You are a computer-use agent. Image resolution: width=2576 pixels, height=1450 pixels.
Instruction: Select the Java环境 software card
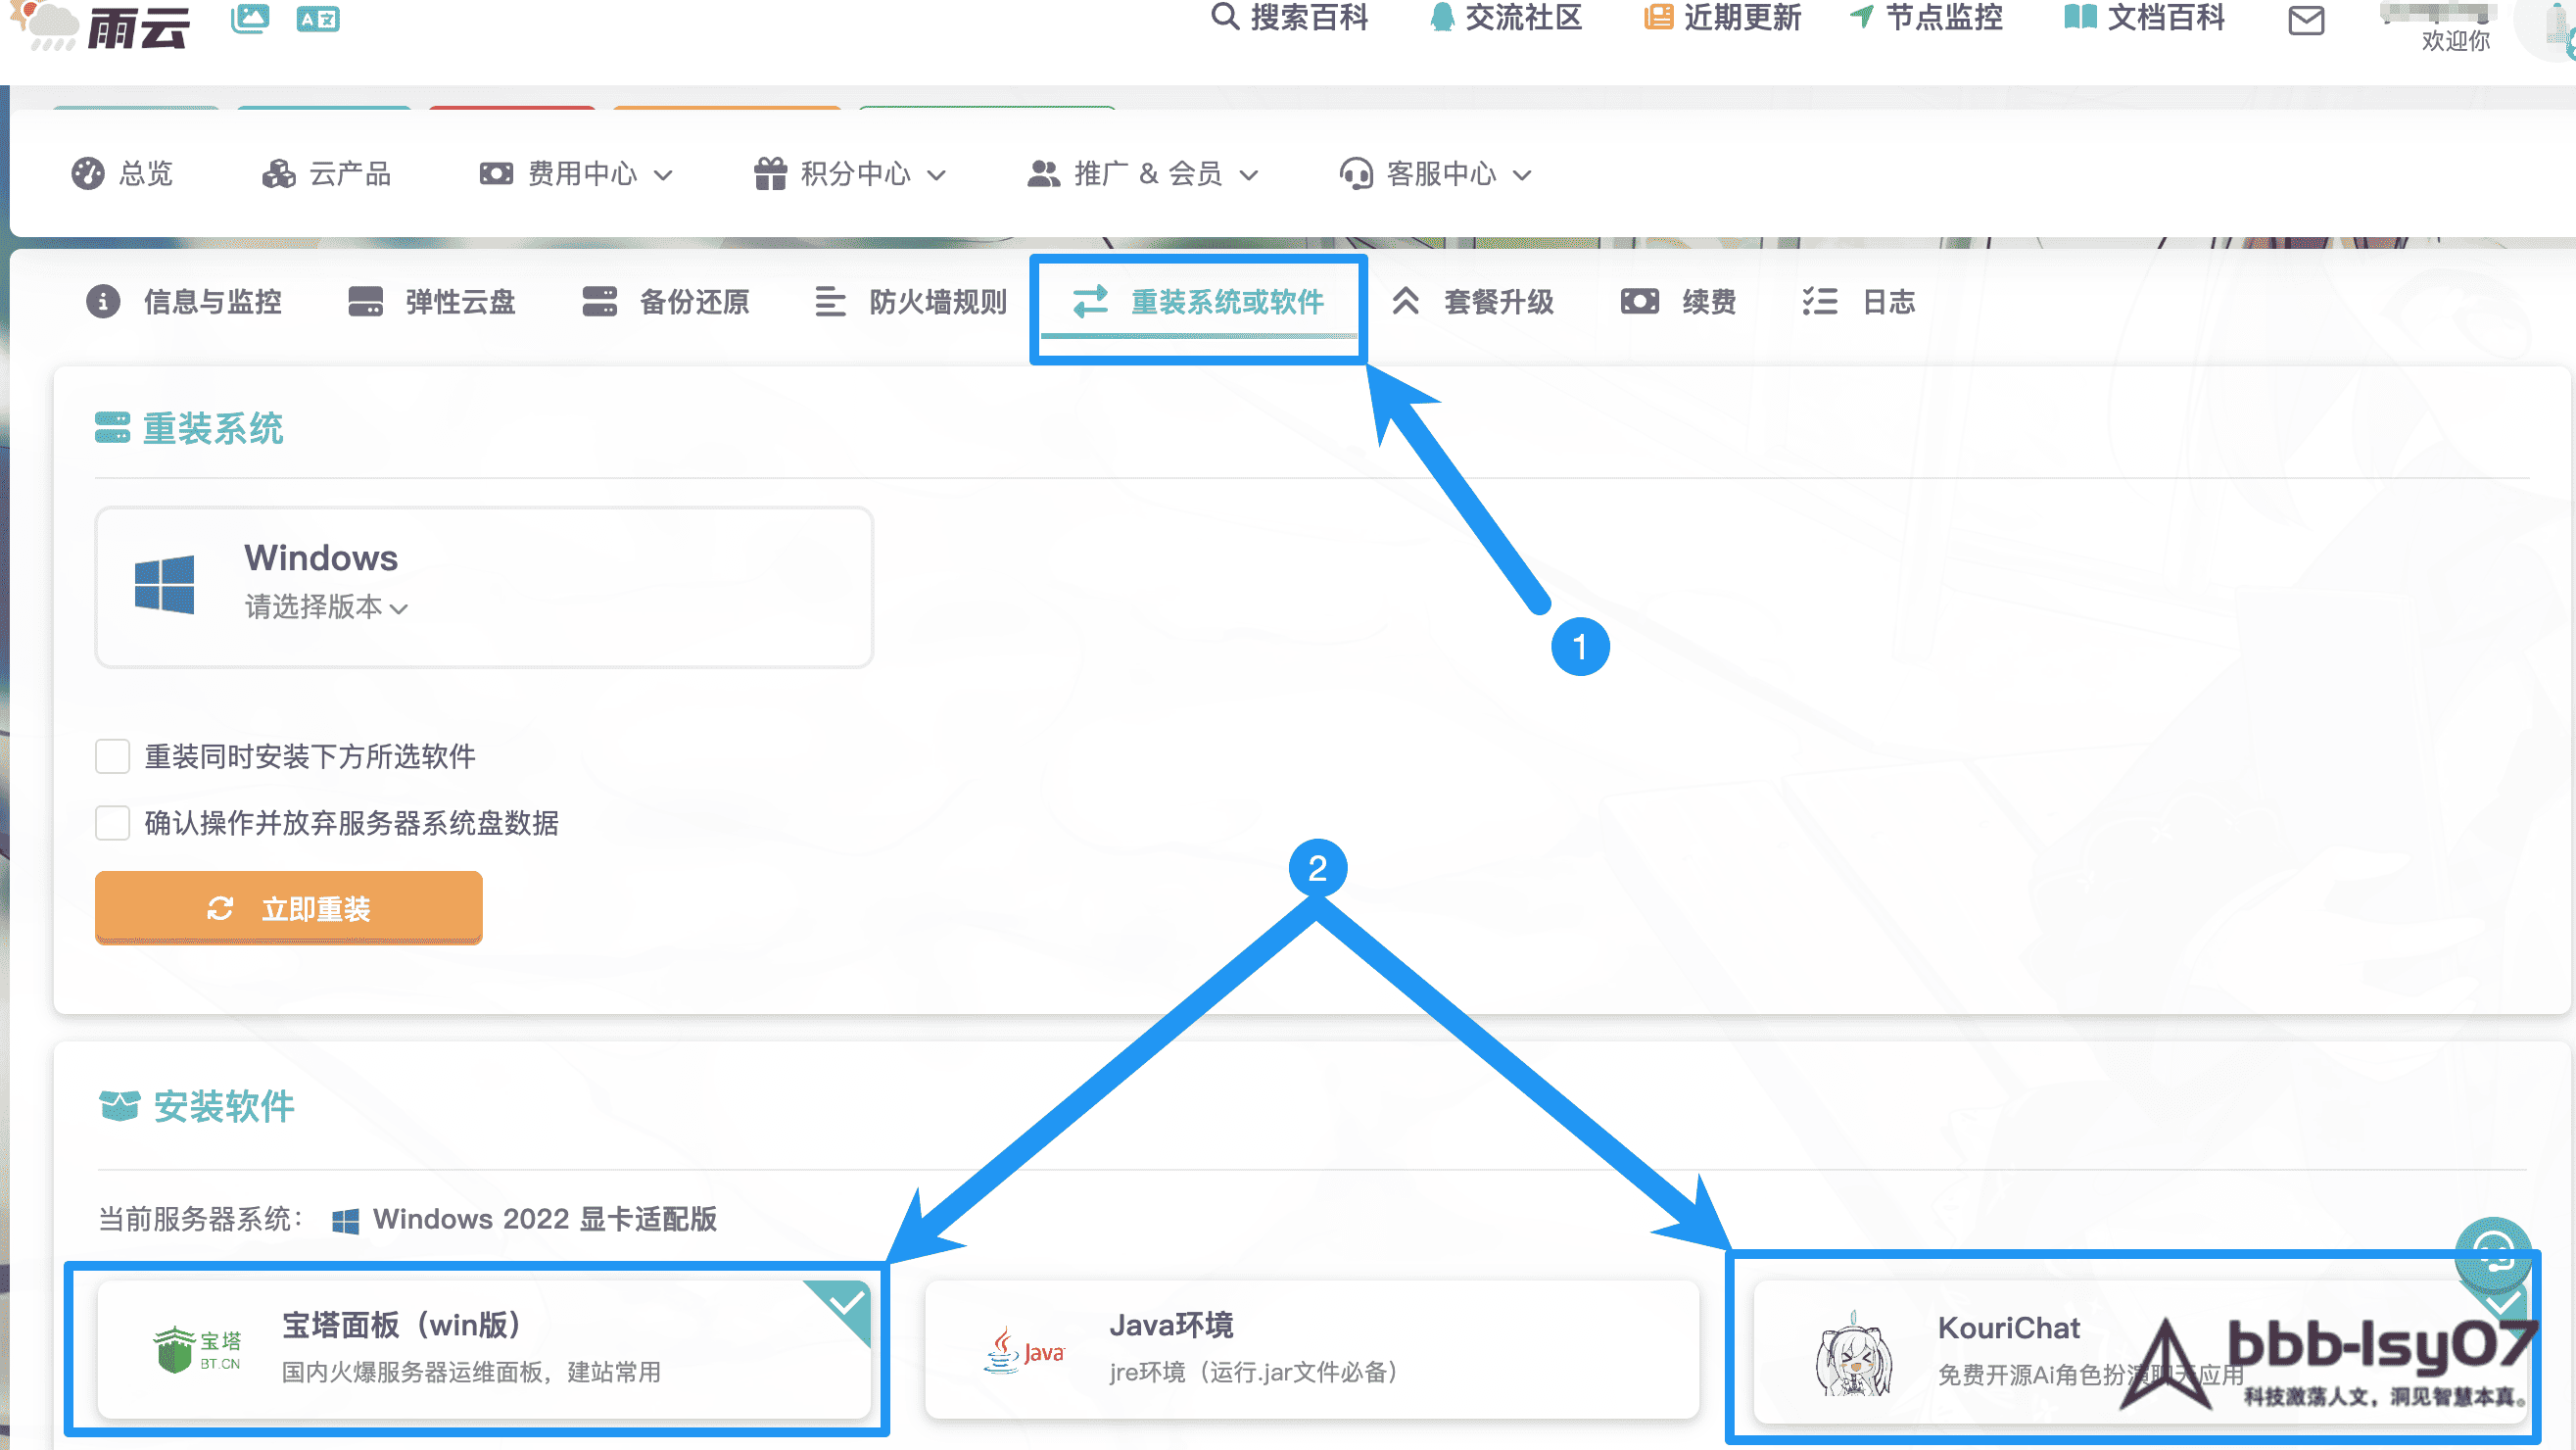(x=1311, y=1349)
